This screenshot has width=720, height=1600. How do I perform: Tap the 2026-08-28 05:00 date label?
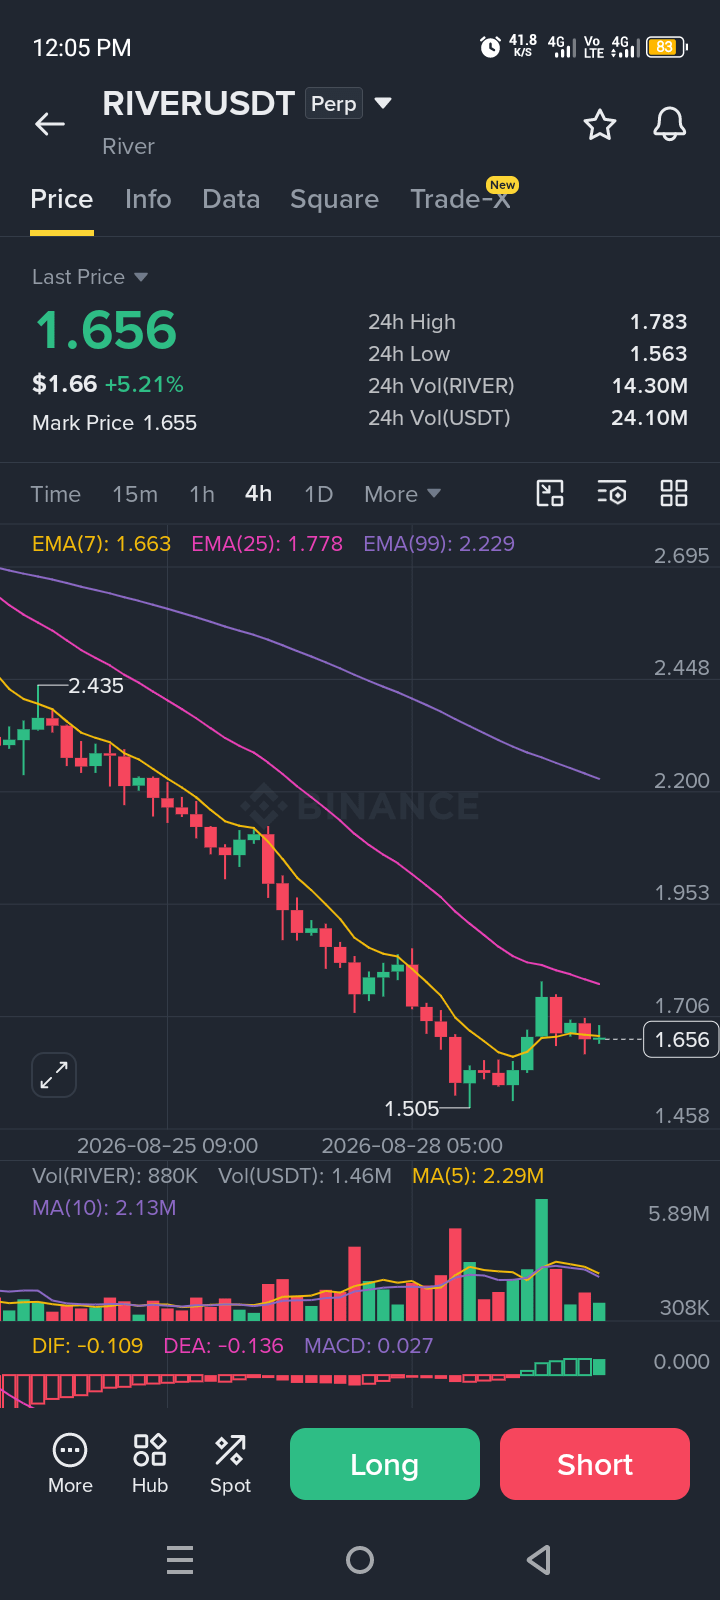412,1146
